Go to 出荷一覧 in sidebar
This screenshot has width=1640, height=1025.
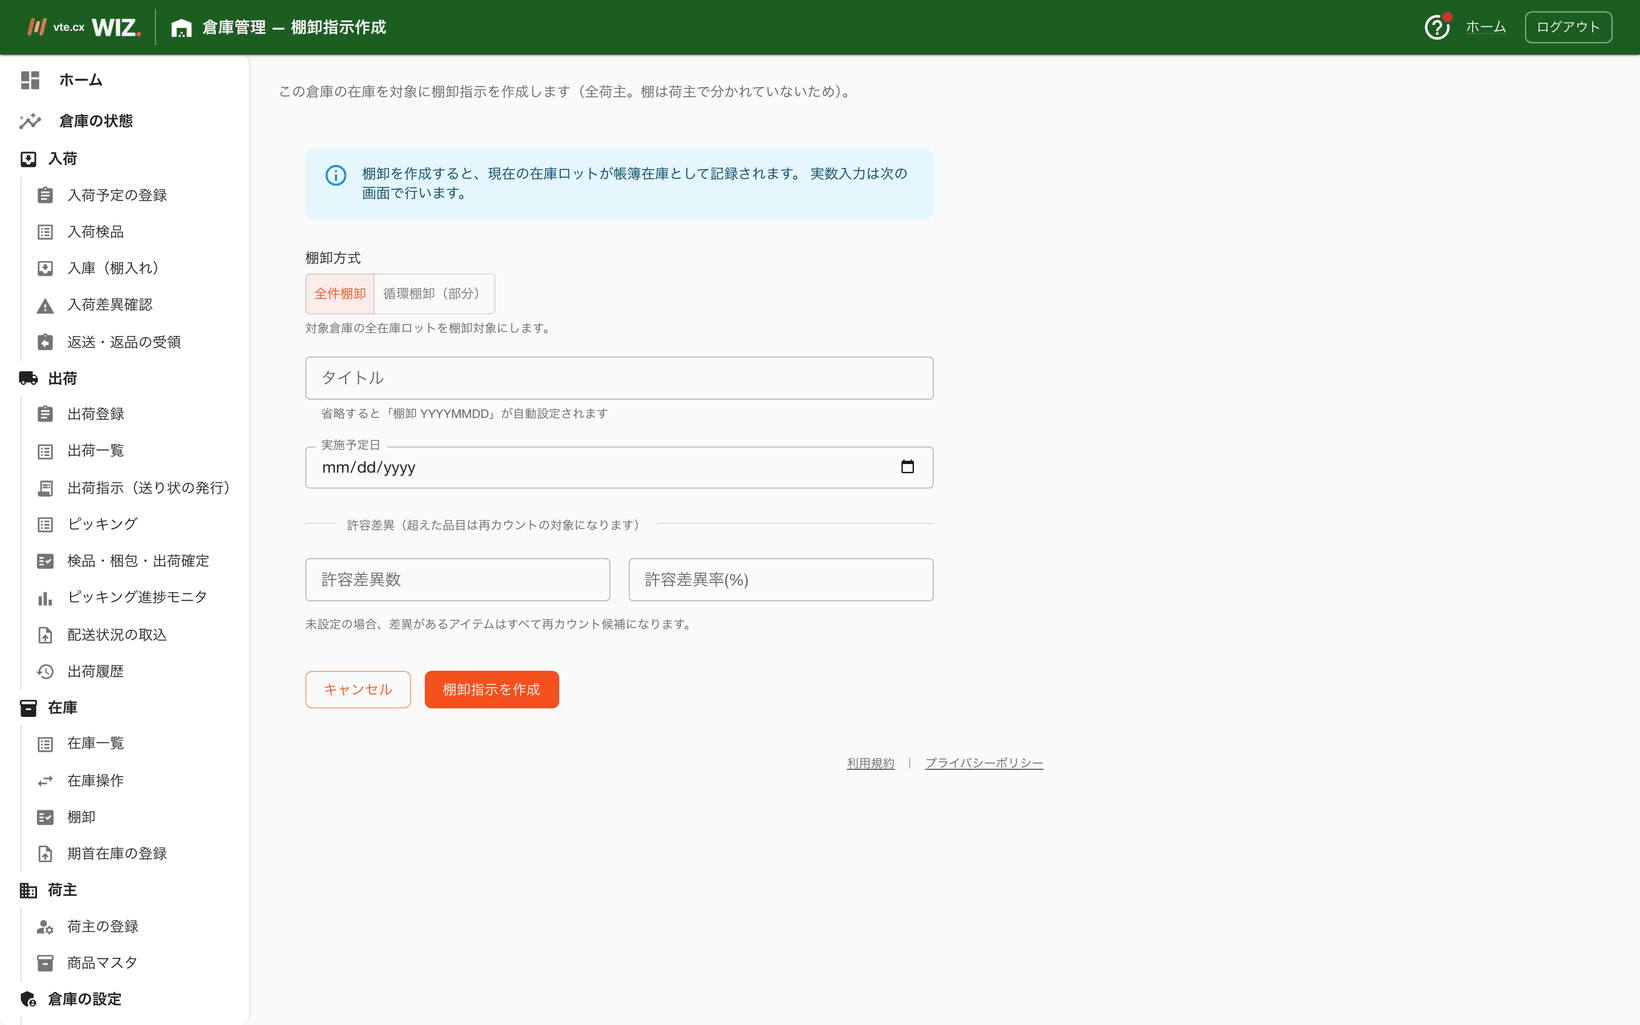[95, 451]
